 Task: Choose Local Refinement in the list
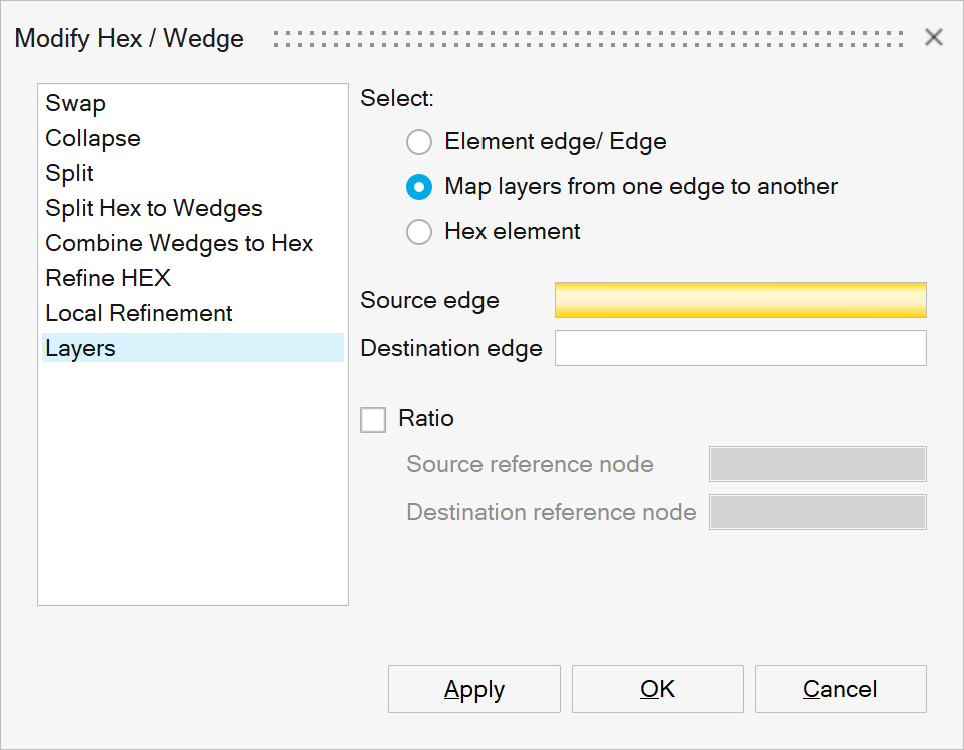point(139,314)
